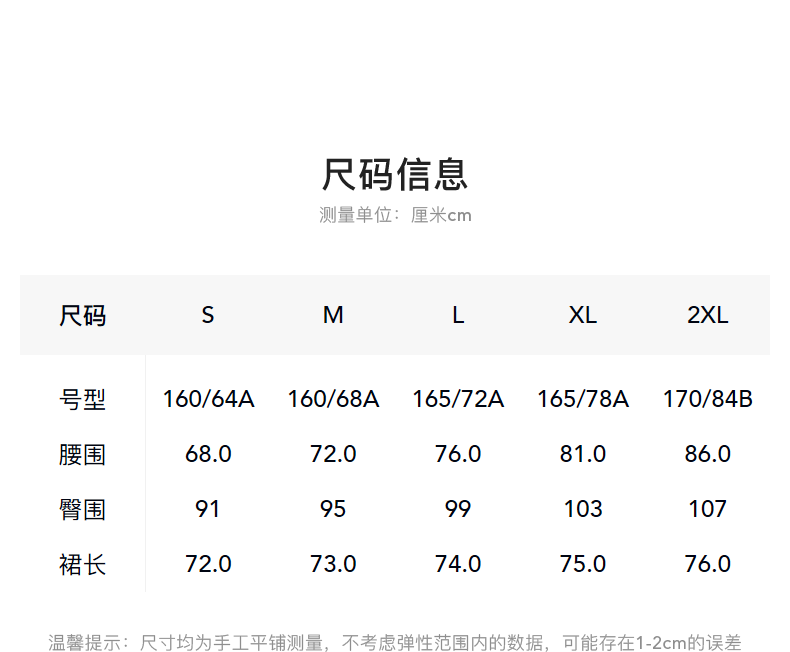Select the M size column header
This screenshot has height=652, width=790.
pyautogui.click(x=333, y=316)
